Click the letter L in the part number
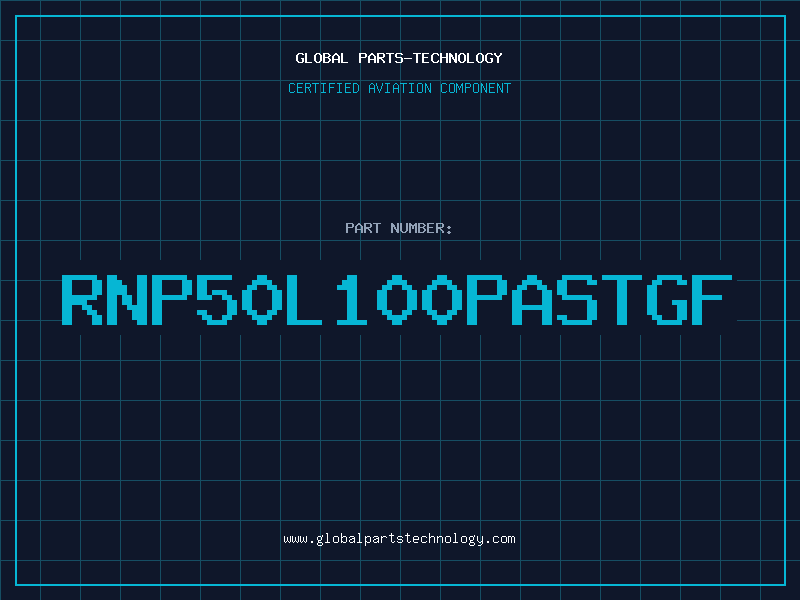 pyautogui.click(x=308, y=299)
